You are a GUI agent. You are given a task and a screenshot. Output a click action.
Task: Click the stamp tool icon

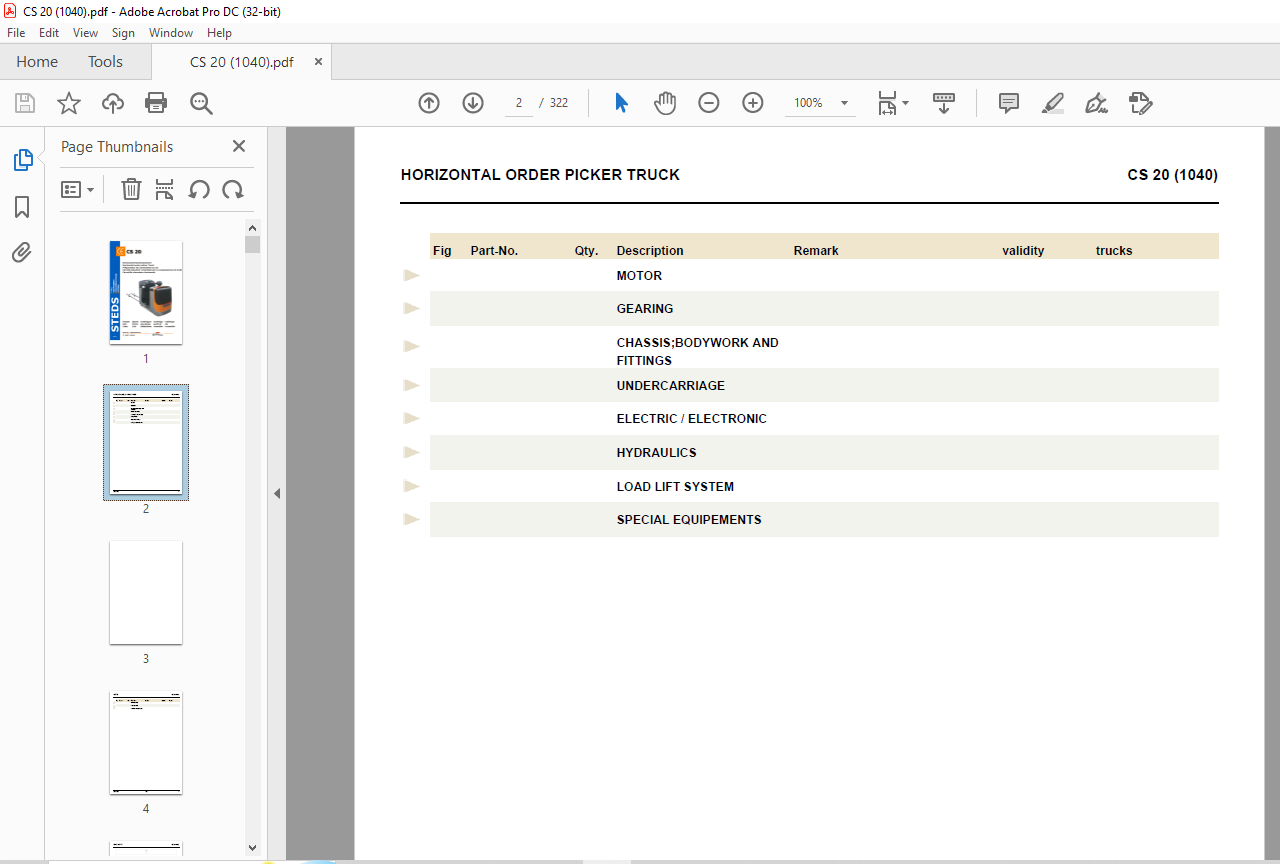(x=1140, y=103)
